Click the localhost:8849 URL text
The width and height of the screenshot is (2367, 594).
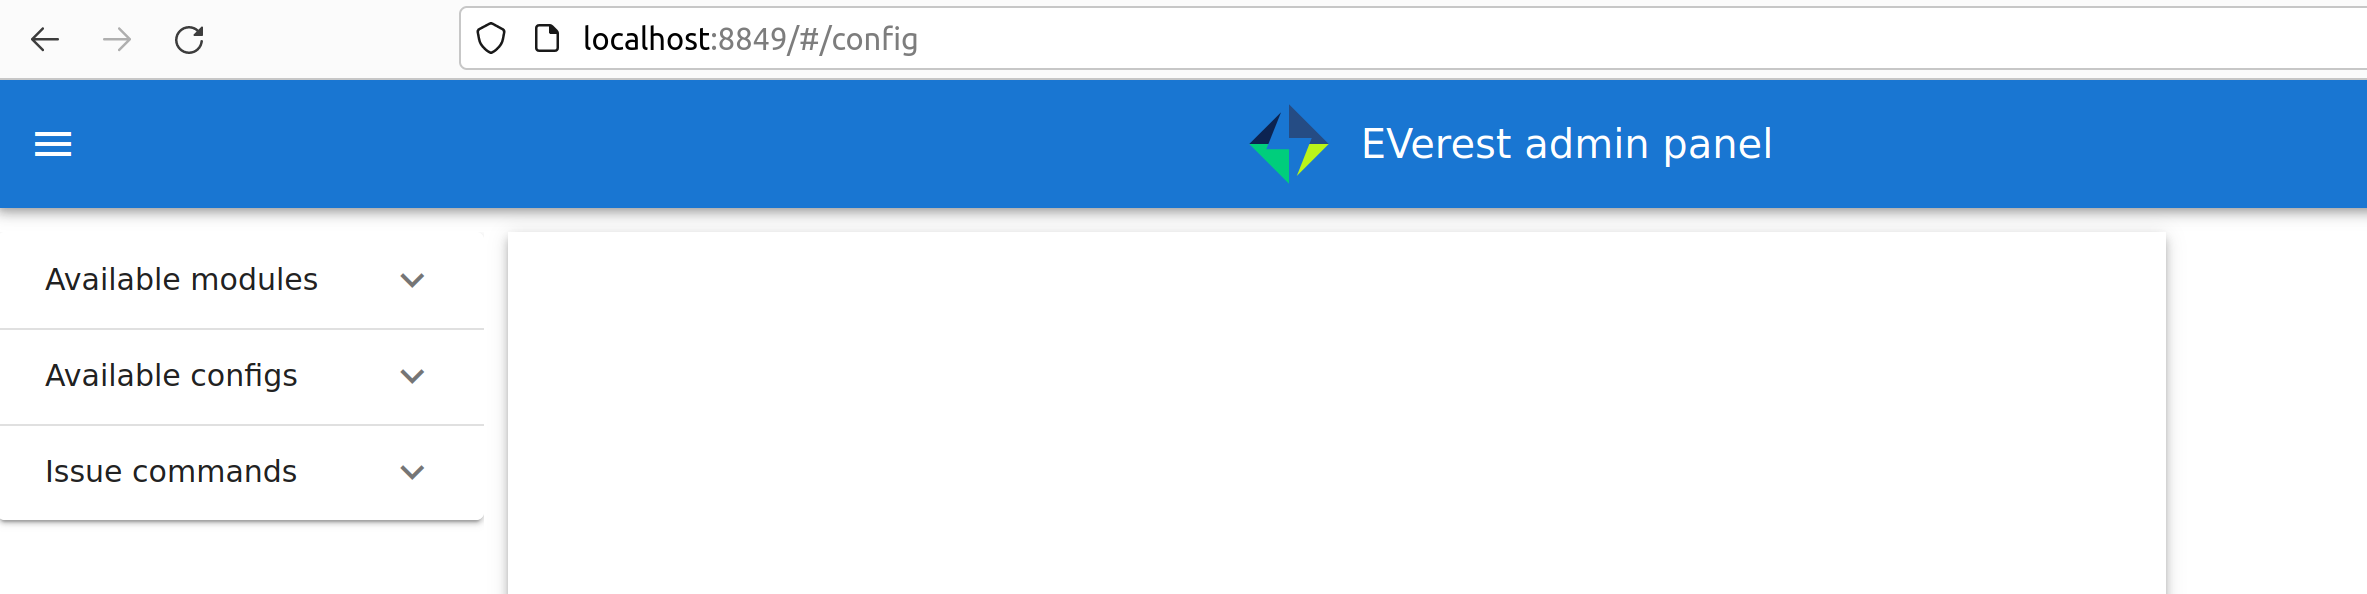click(x=750, y=39)
